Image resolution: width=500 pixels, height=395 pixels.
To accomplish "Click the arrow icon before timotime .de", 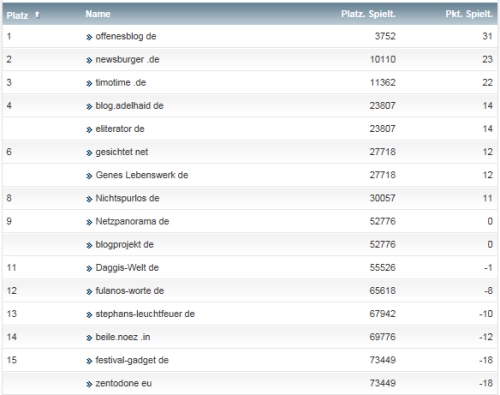I will point(89,83).
